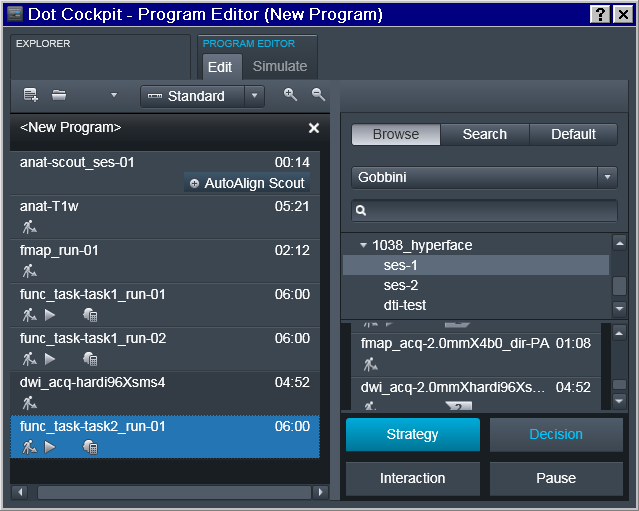Screen dimensions: 639x511
Task: Click the left arrow of horizontal scrollbar
Action: coord(20,492)
